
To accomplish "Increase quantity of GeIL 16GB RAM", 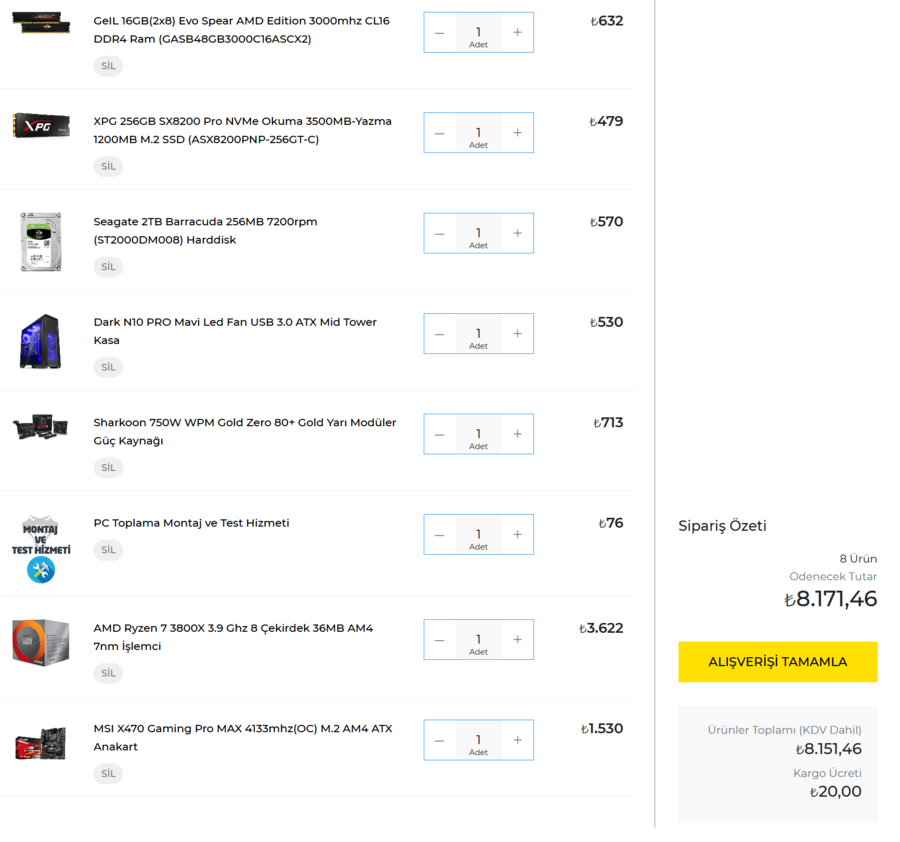I will click(x=517, y=33).
